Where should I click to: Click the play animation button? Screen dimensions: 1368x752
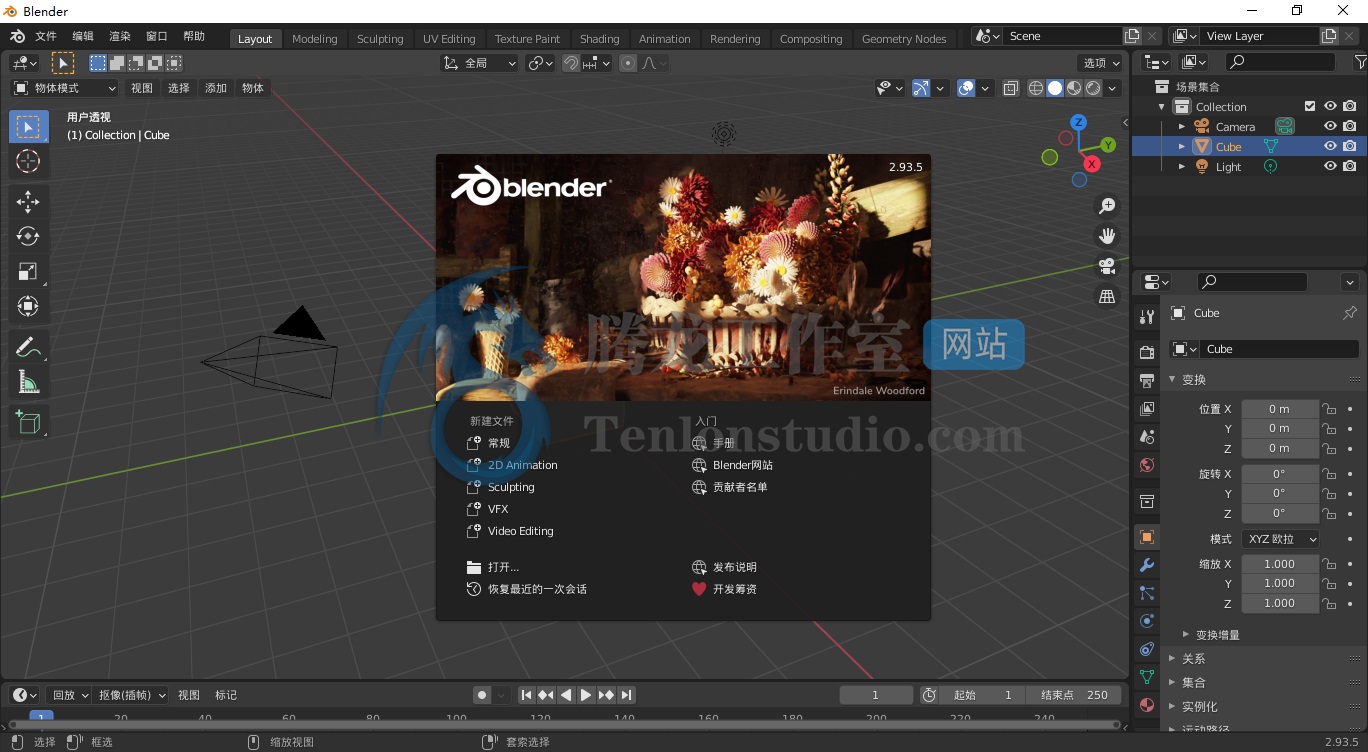[x=586, y=695]
